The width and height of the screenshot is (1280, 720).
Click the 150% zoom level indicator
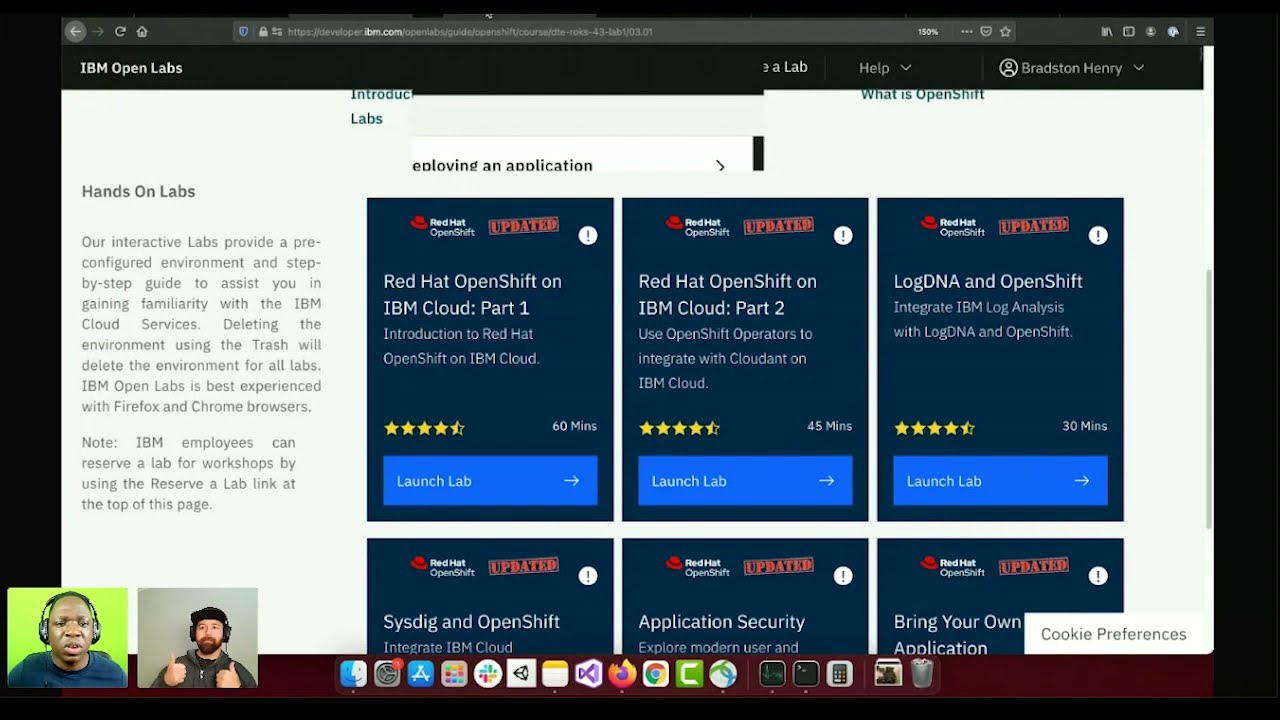coord(928,32)
